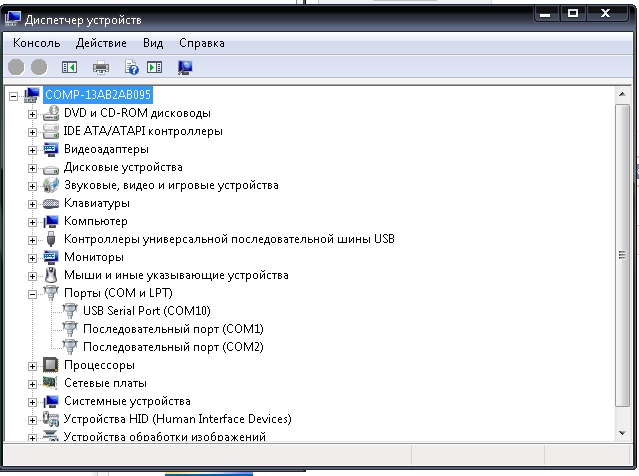The height and width of the screenshot is (476, 639).
Task: Expand Звуковые, видео и игровые устройства
Action: point(32,186)
